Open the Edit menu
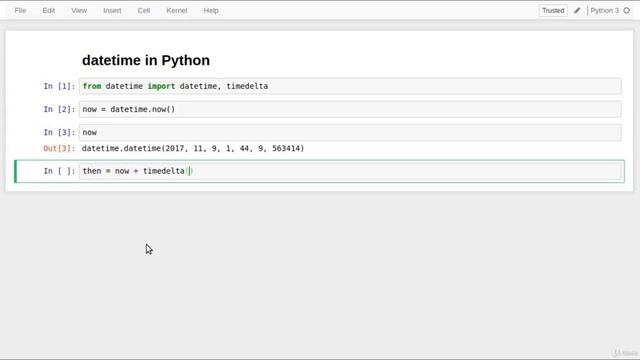This screenshot has width=640, height=360. pyautogui.click(x=49, y=11)
